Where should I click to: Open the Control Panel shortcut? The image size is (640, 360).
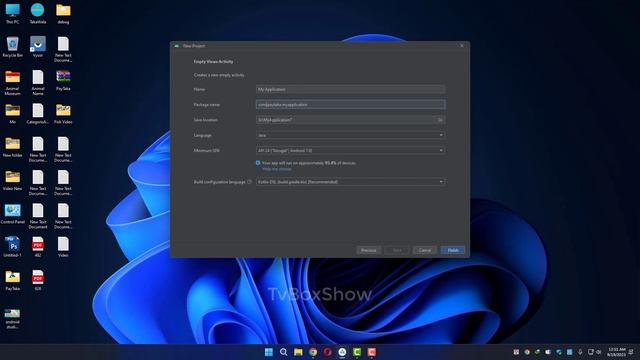tap(12, 214)
